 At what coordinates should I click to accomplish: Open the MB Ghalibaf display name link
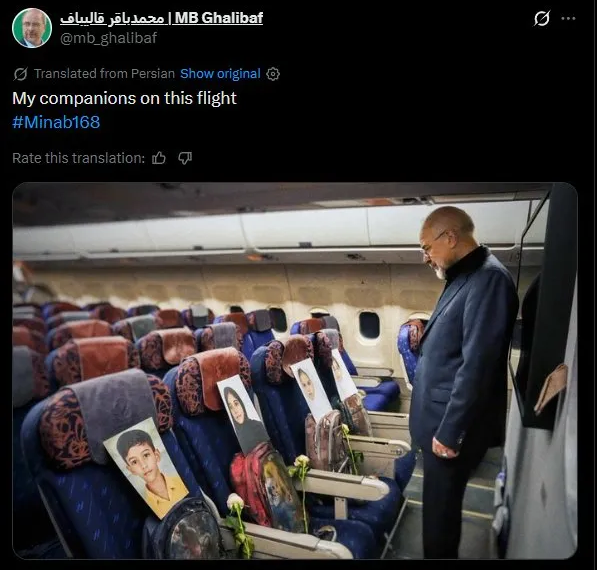[x=161, y=18]
